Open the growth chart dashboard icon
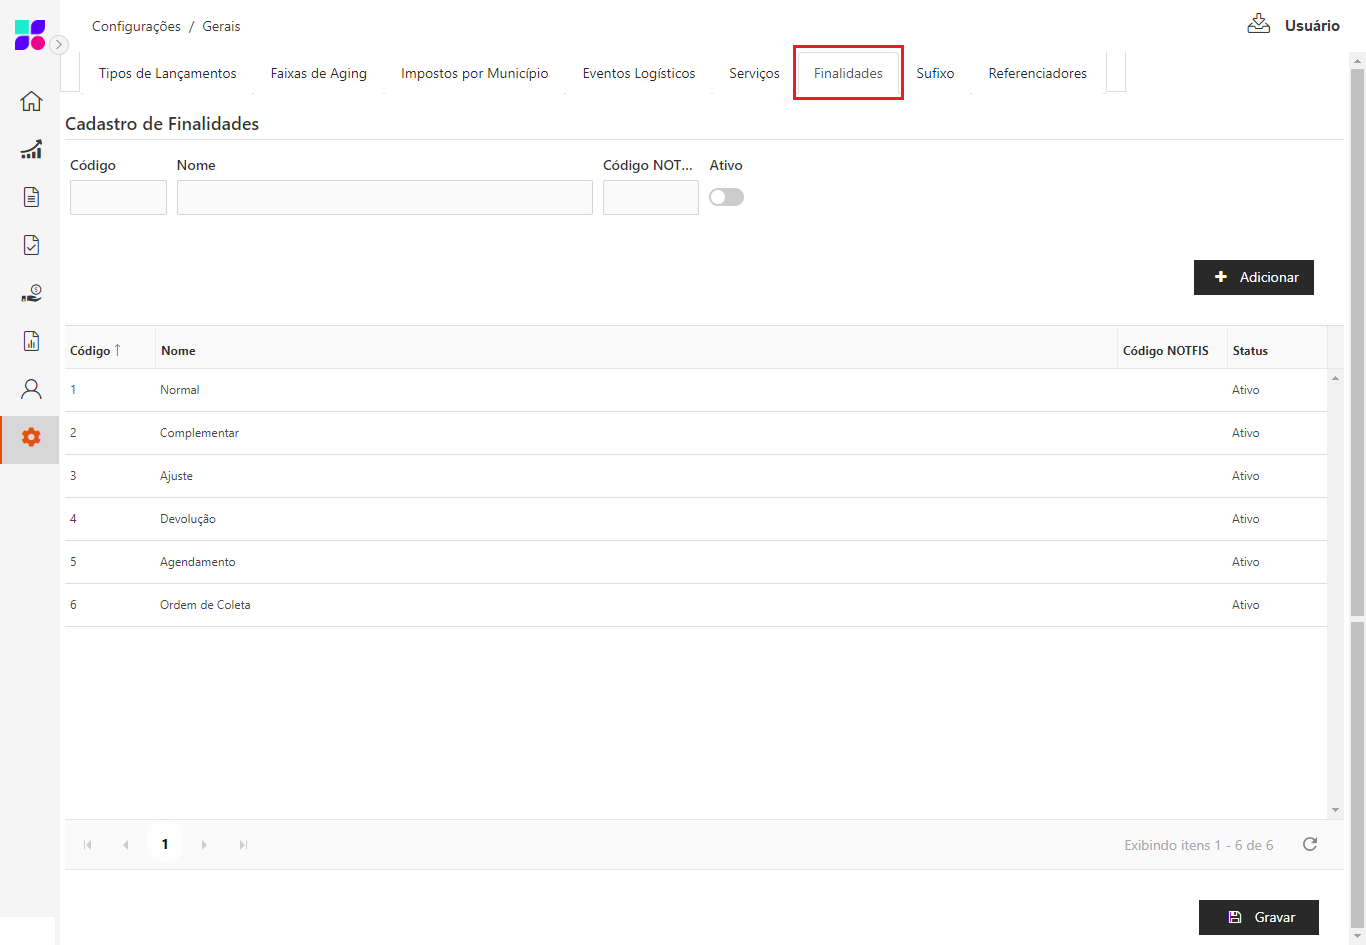The image size is (1366, 945). (x=31, y=149)
